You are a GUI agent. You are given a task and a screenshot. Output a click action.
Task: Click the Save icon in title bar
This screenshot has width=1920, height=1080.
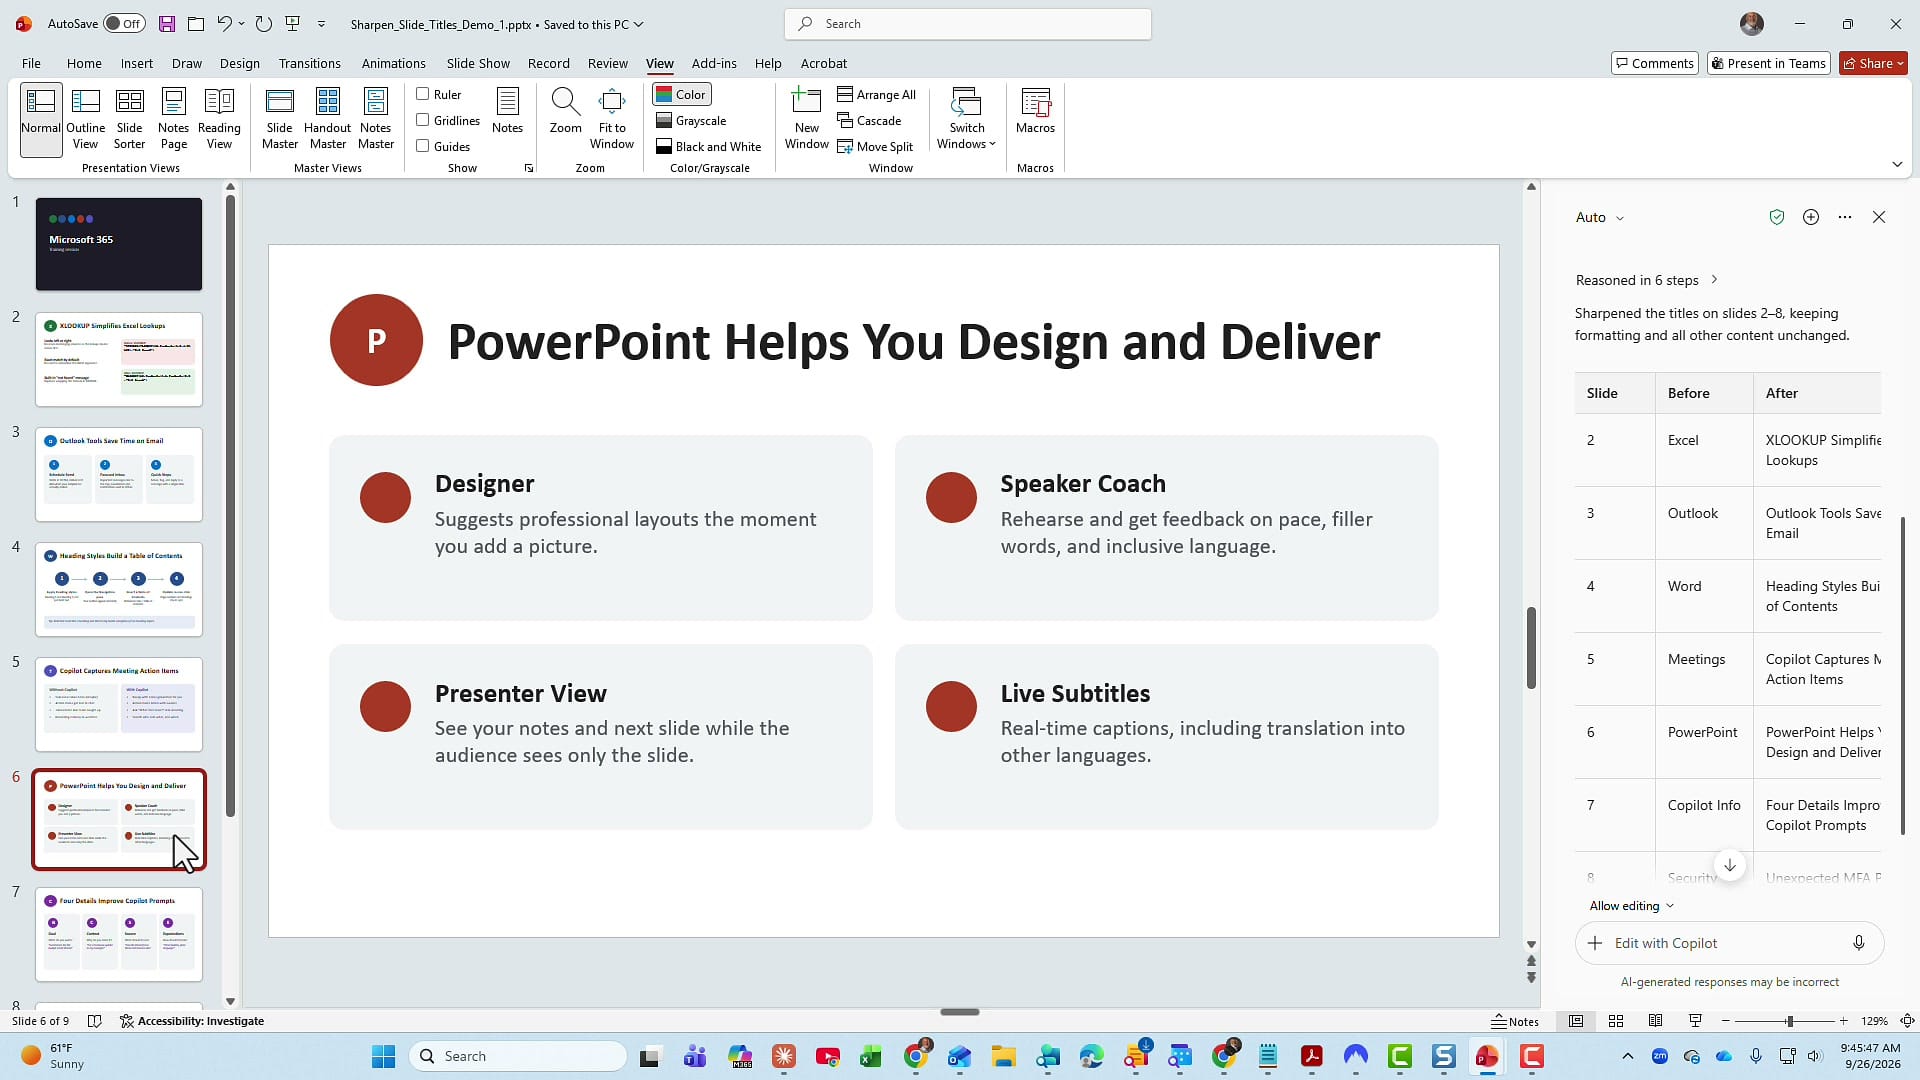(x=167, y=24)
